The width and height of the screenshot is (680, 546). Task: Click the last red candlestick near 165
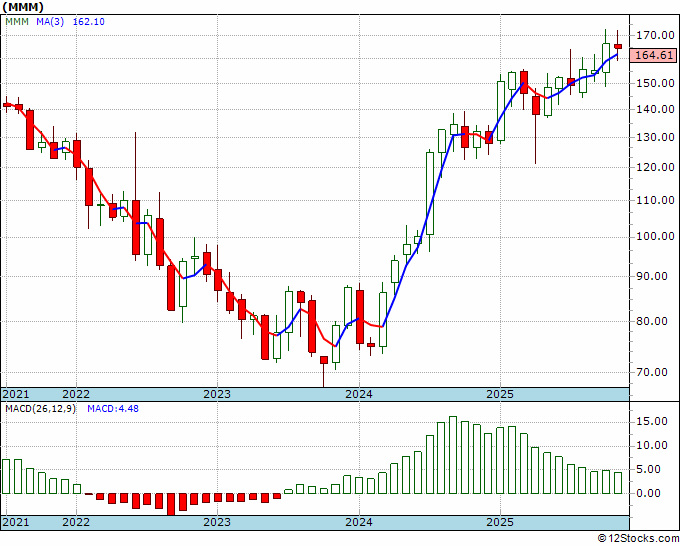618,46
